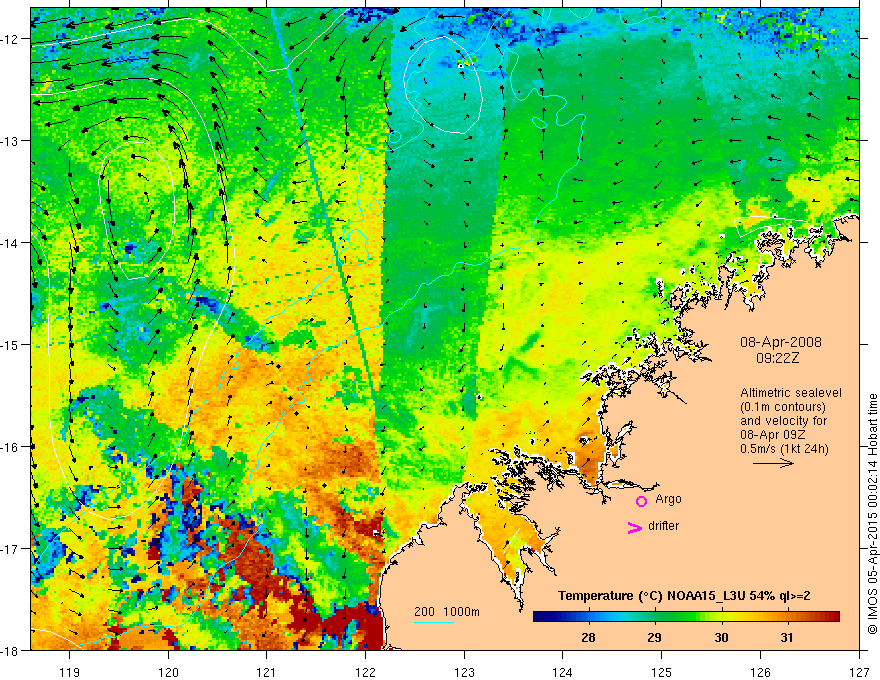
Task: Click the colorbar tick label 30
Action: [x=721, y=637]
